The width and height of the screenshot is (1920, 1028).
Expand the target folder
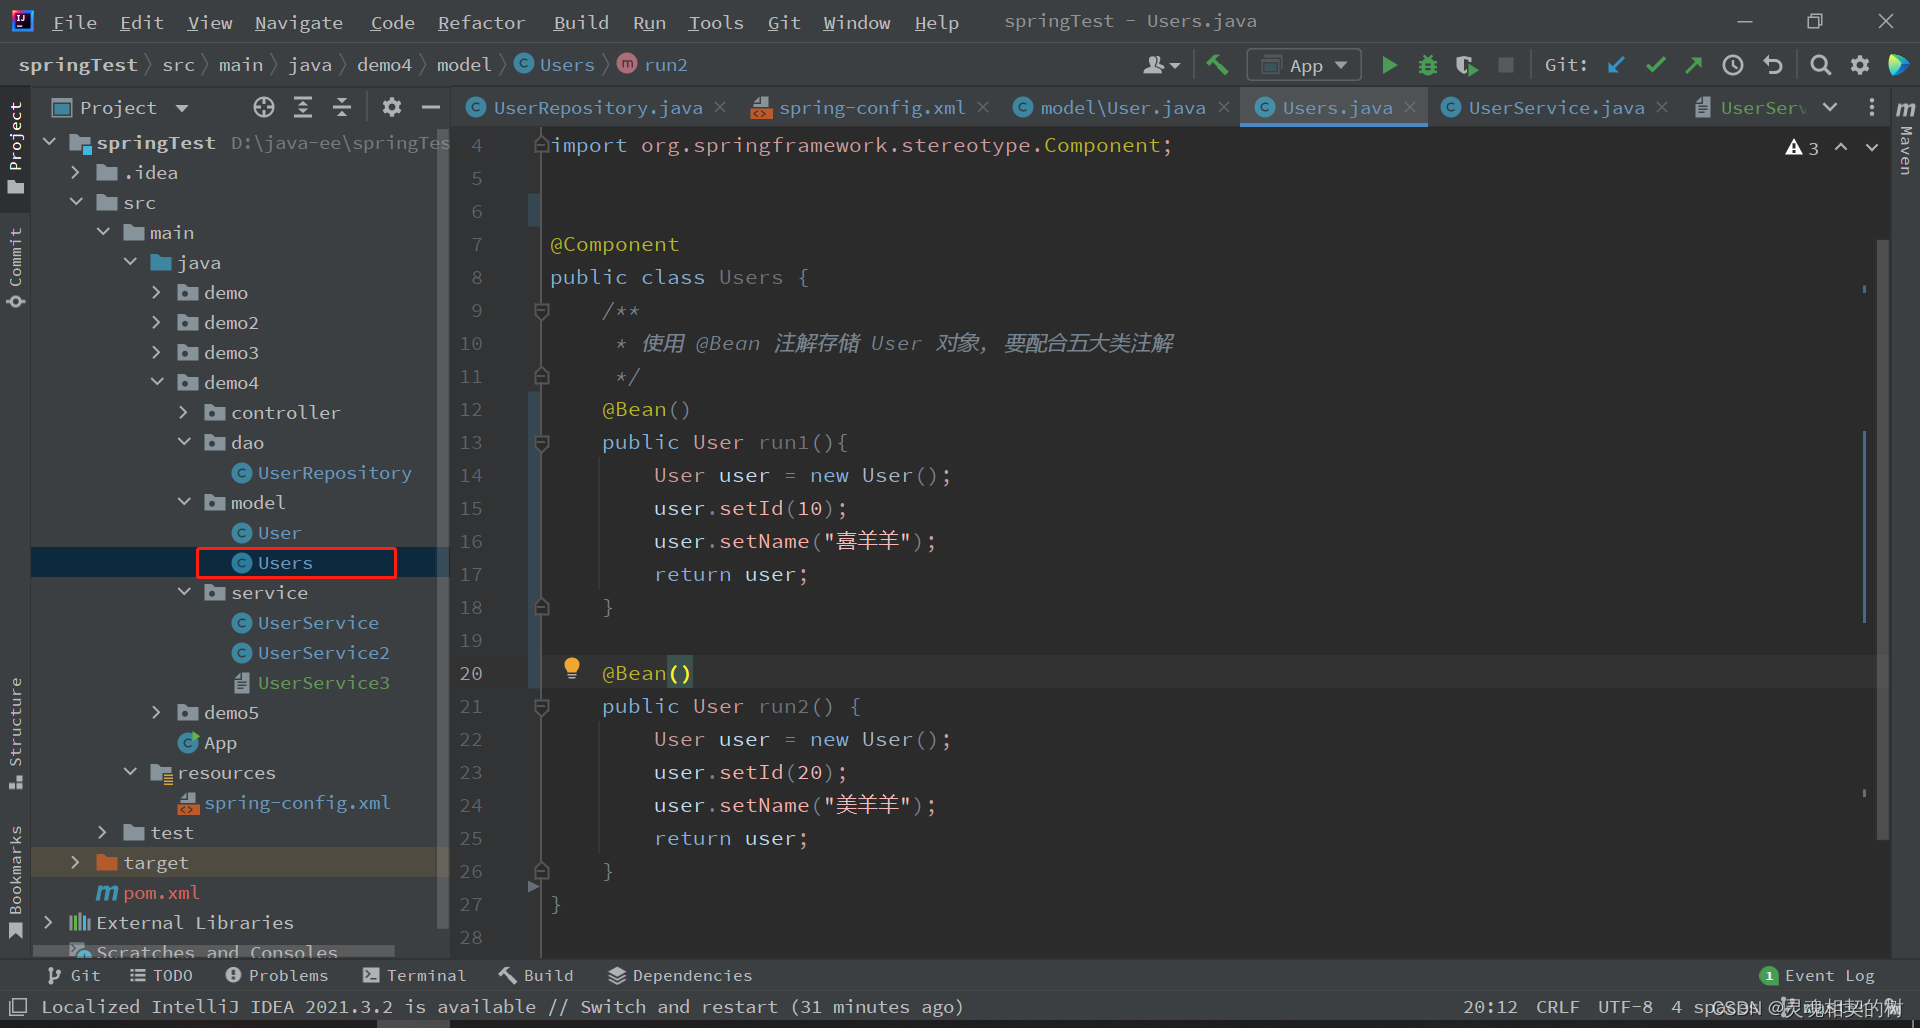pos(76,862)
